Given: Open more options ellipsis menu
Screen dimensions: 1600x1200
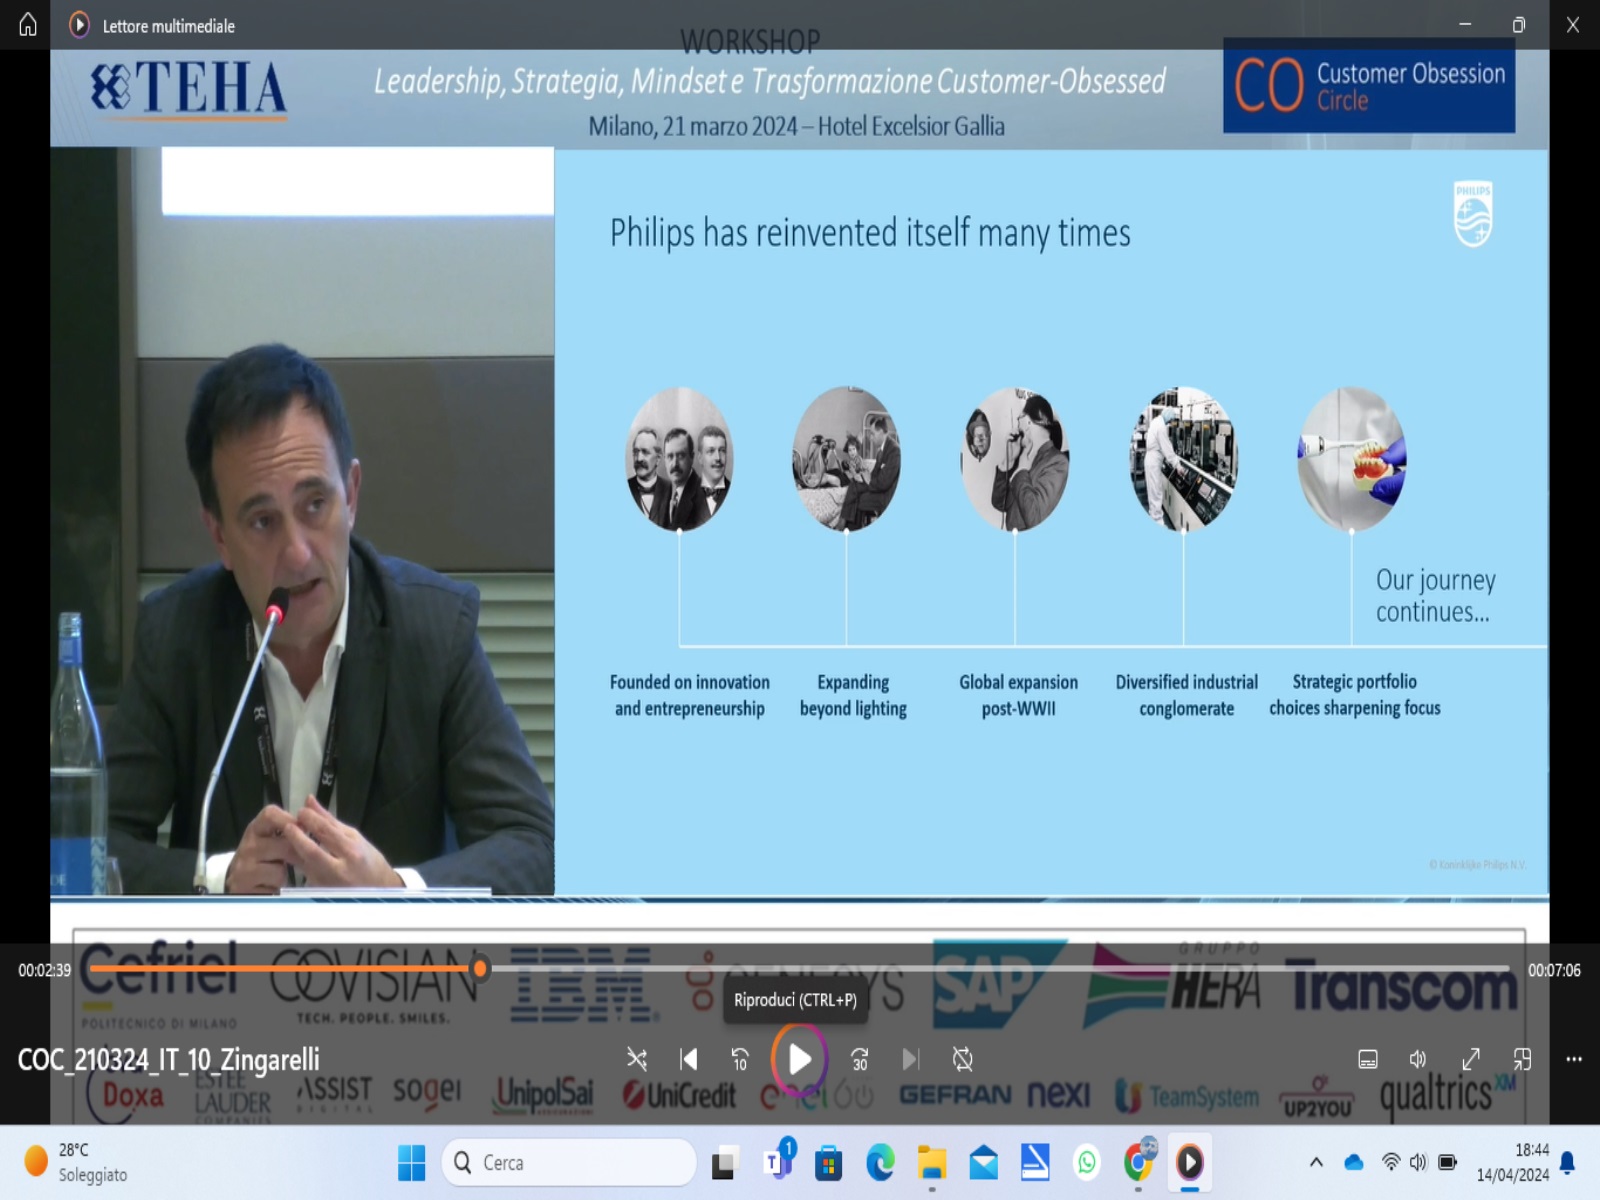Looking at the screenshot, I should coord(1574,1059).
